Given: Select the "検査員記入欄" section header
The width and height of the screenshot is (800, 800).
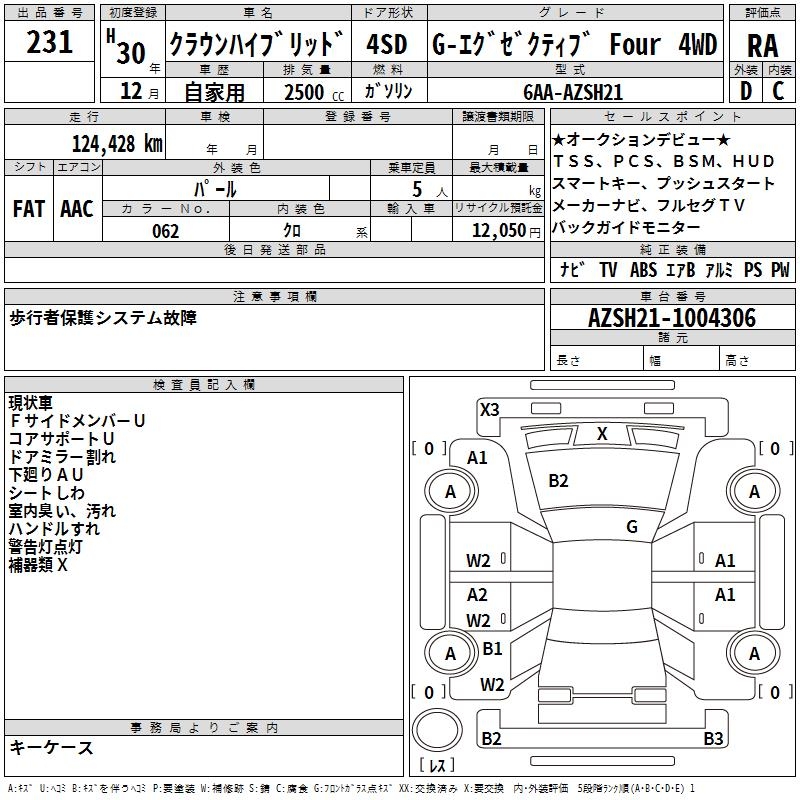Looking at the screenshot, I should [204, 385].
